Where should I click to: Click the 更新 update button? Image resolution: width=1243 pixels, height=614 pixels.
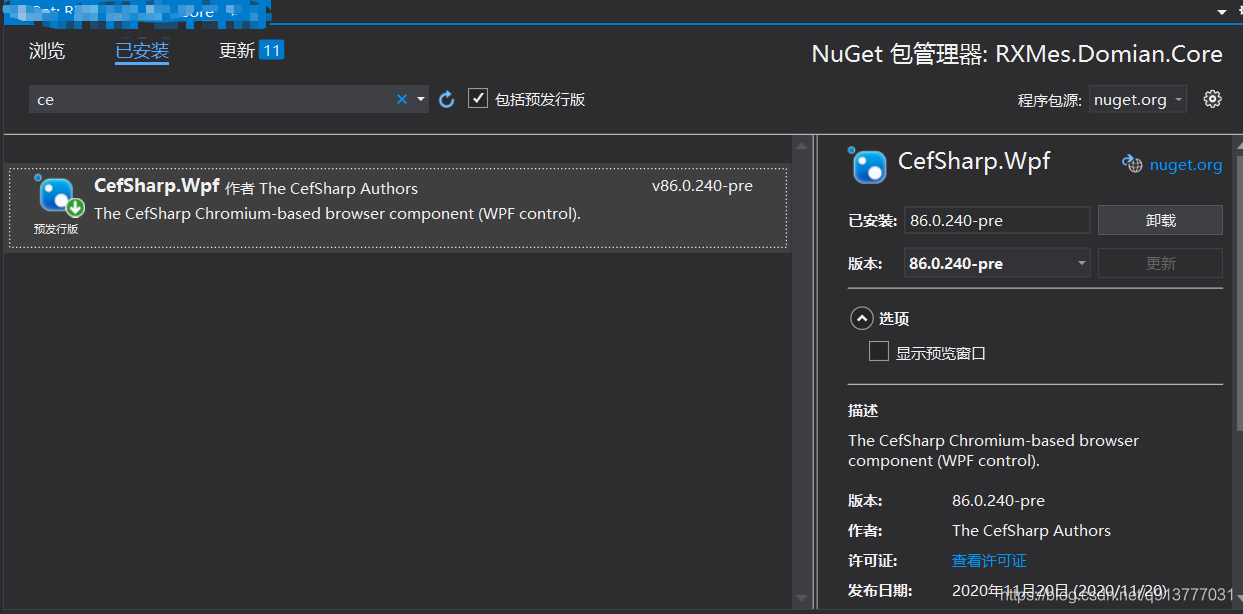click(1159, 262)
